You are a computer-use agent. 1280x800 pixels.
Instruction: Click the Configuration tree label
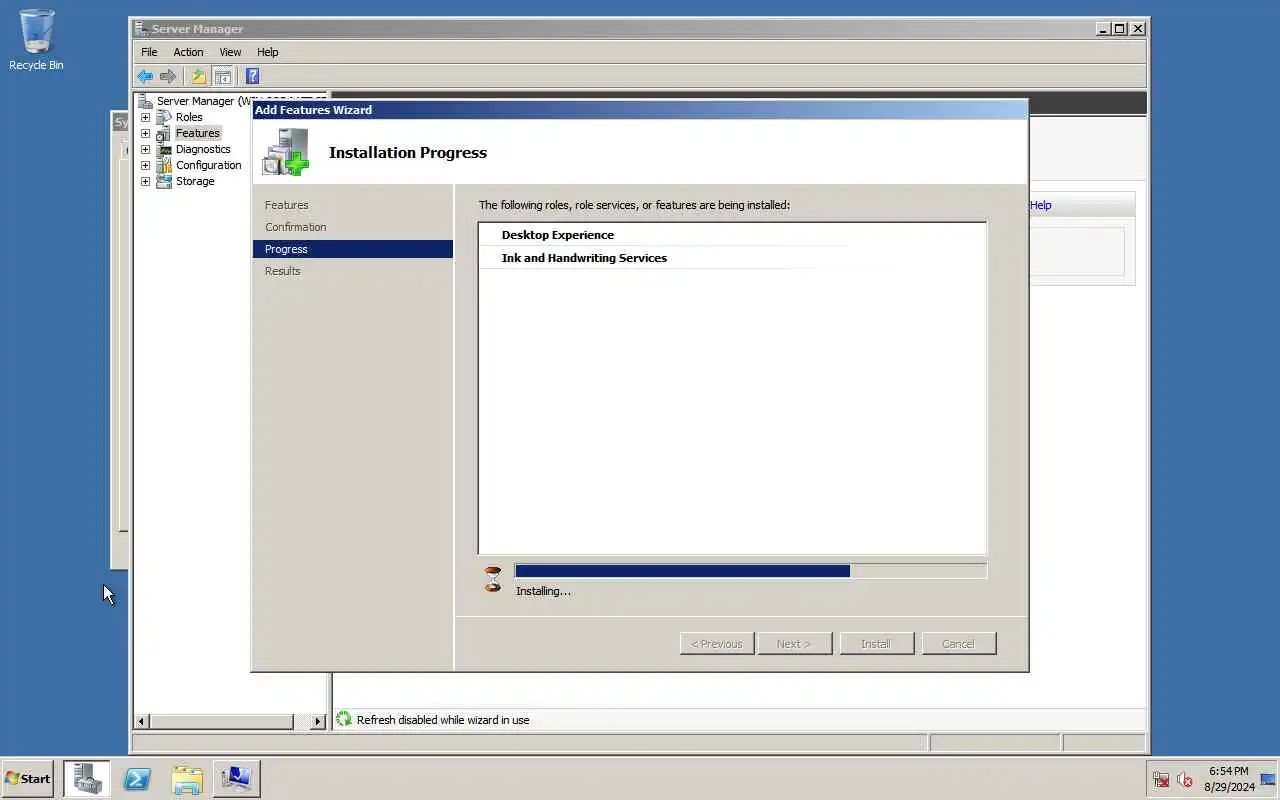[x=208, y=165]
